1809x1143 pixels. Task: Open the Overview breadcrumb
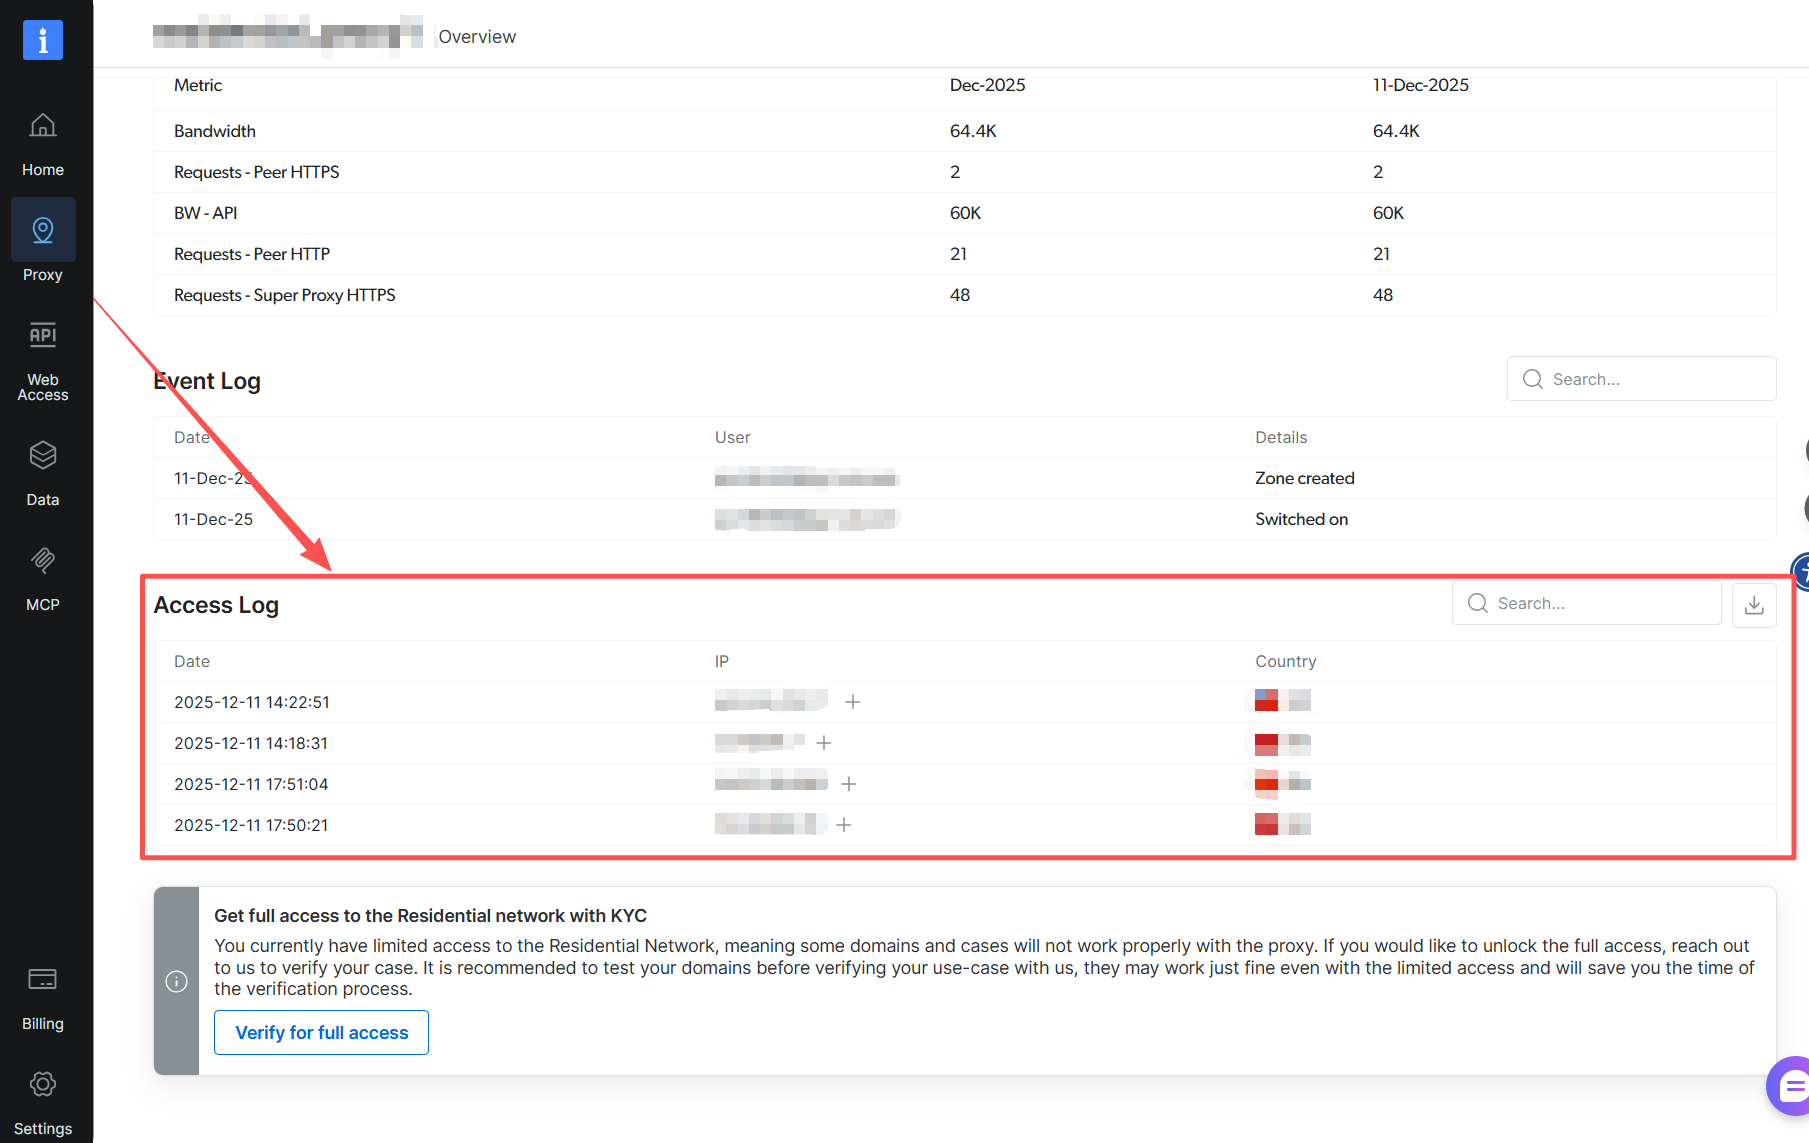click(476, 36)
